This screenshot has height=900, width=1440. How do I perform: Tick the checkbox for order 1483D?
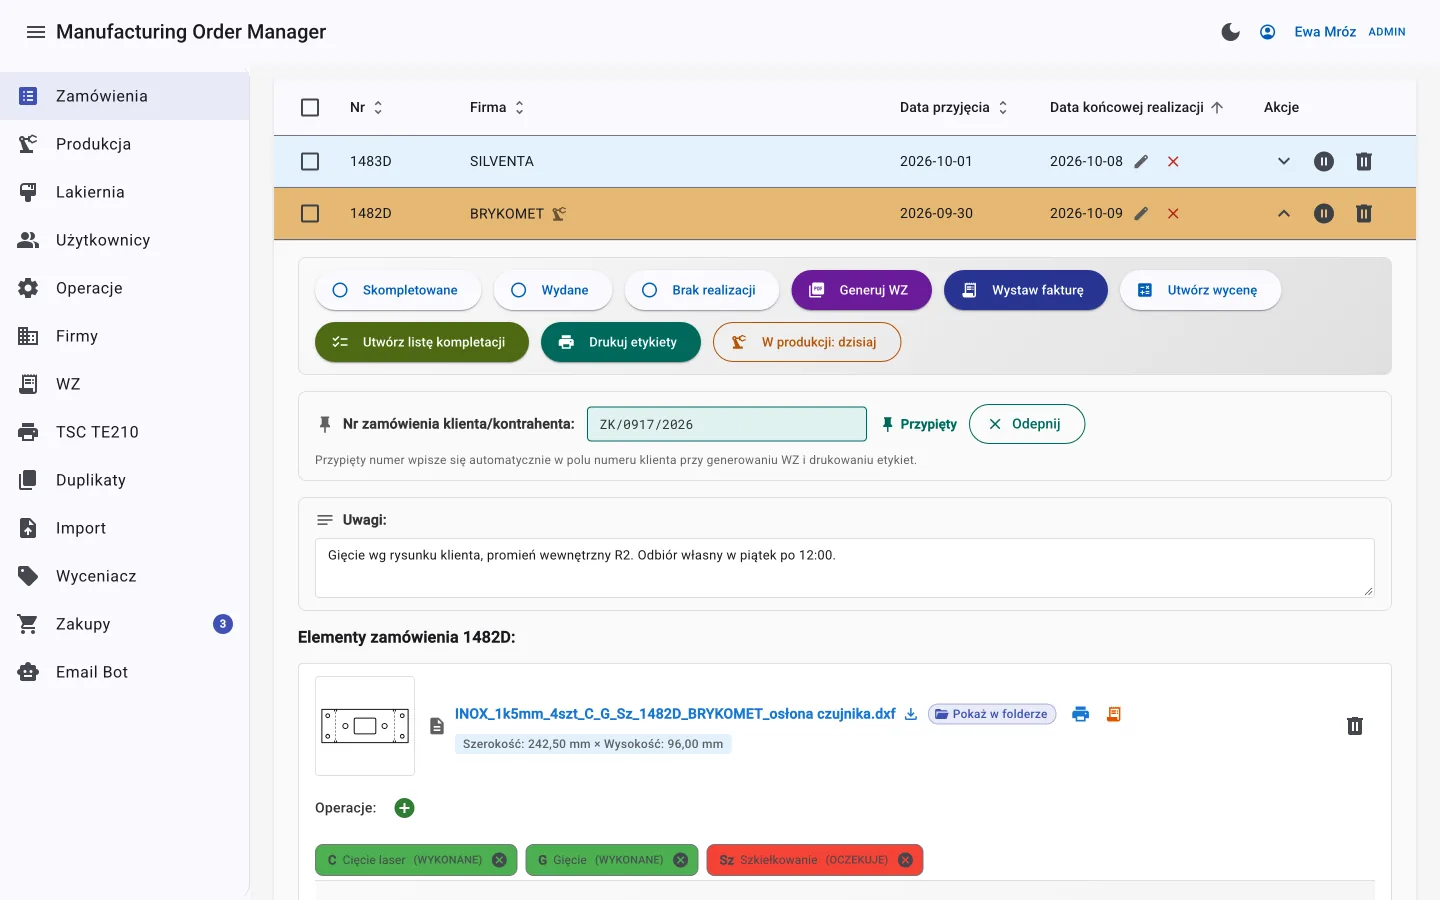pyautogui.click(x=310, y=161)
